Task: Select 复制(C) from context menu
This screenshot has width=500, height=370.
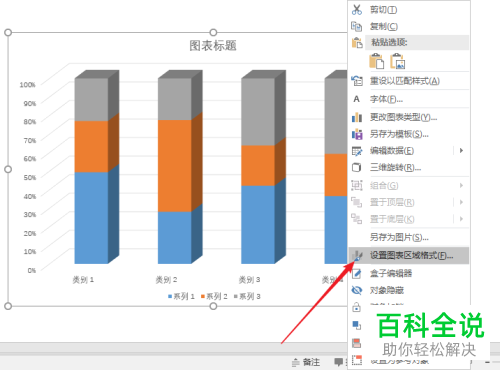Action: [384, 26]
